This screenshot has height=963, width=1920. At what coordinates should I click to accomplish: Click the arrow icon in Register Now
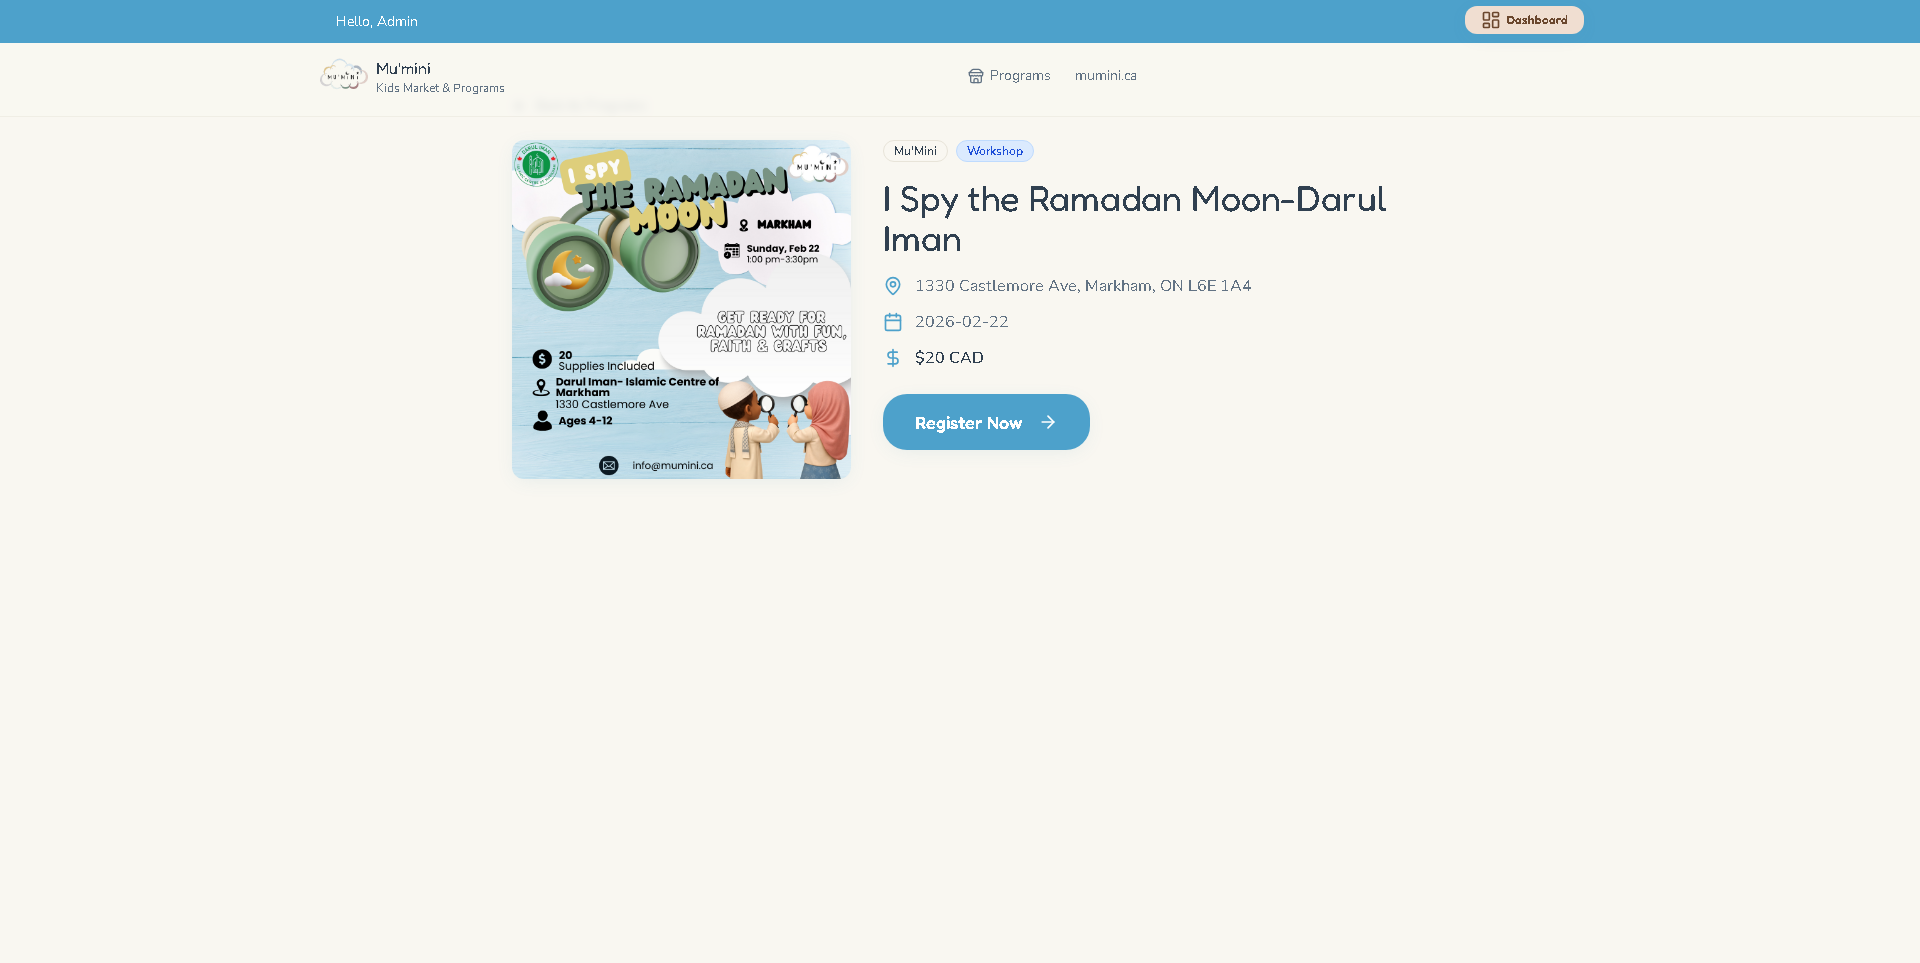pos(1048,422)
